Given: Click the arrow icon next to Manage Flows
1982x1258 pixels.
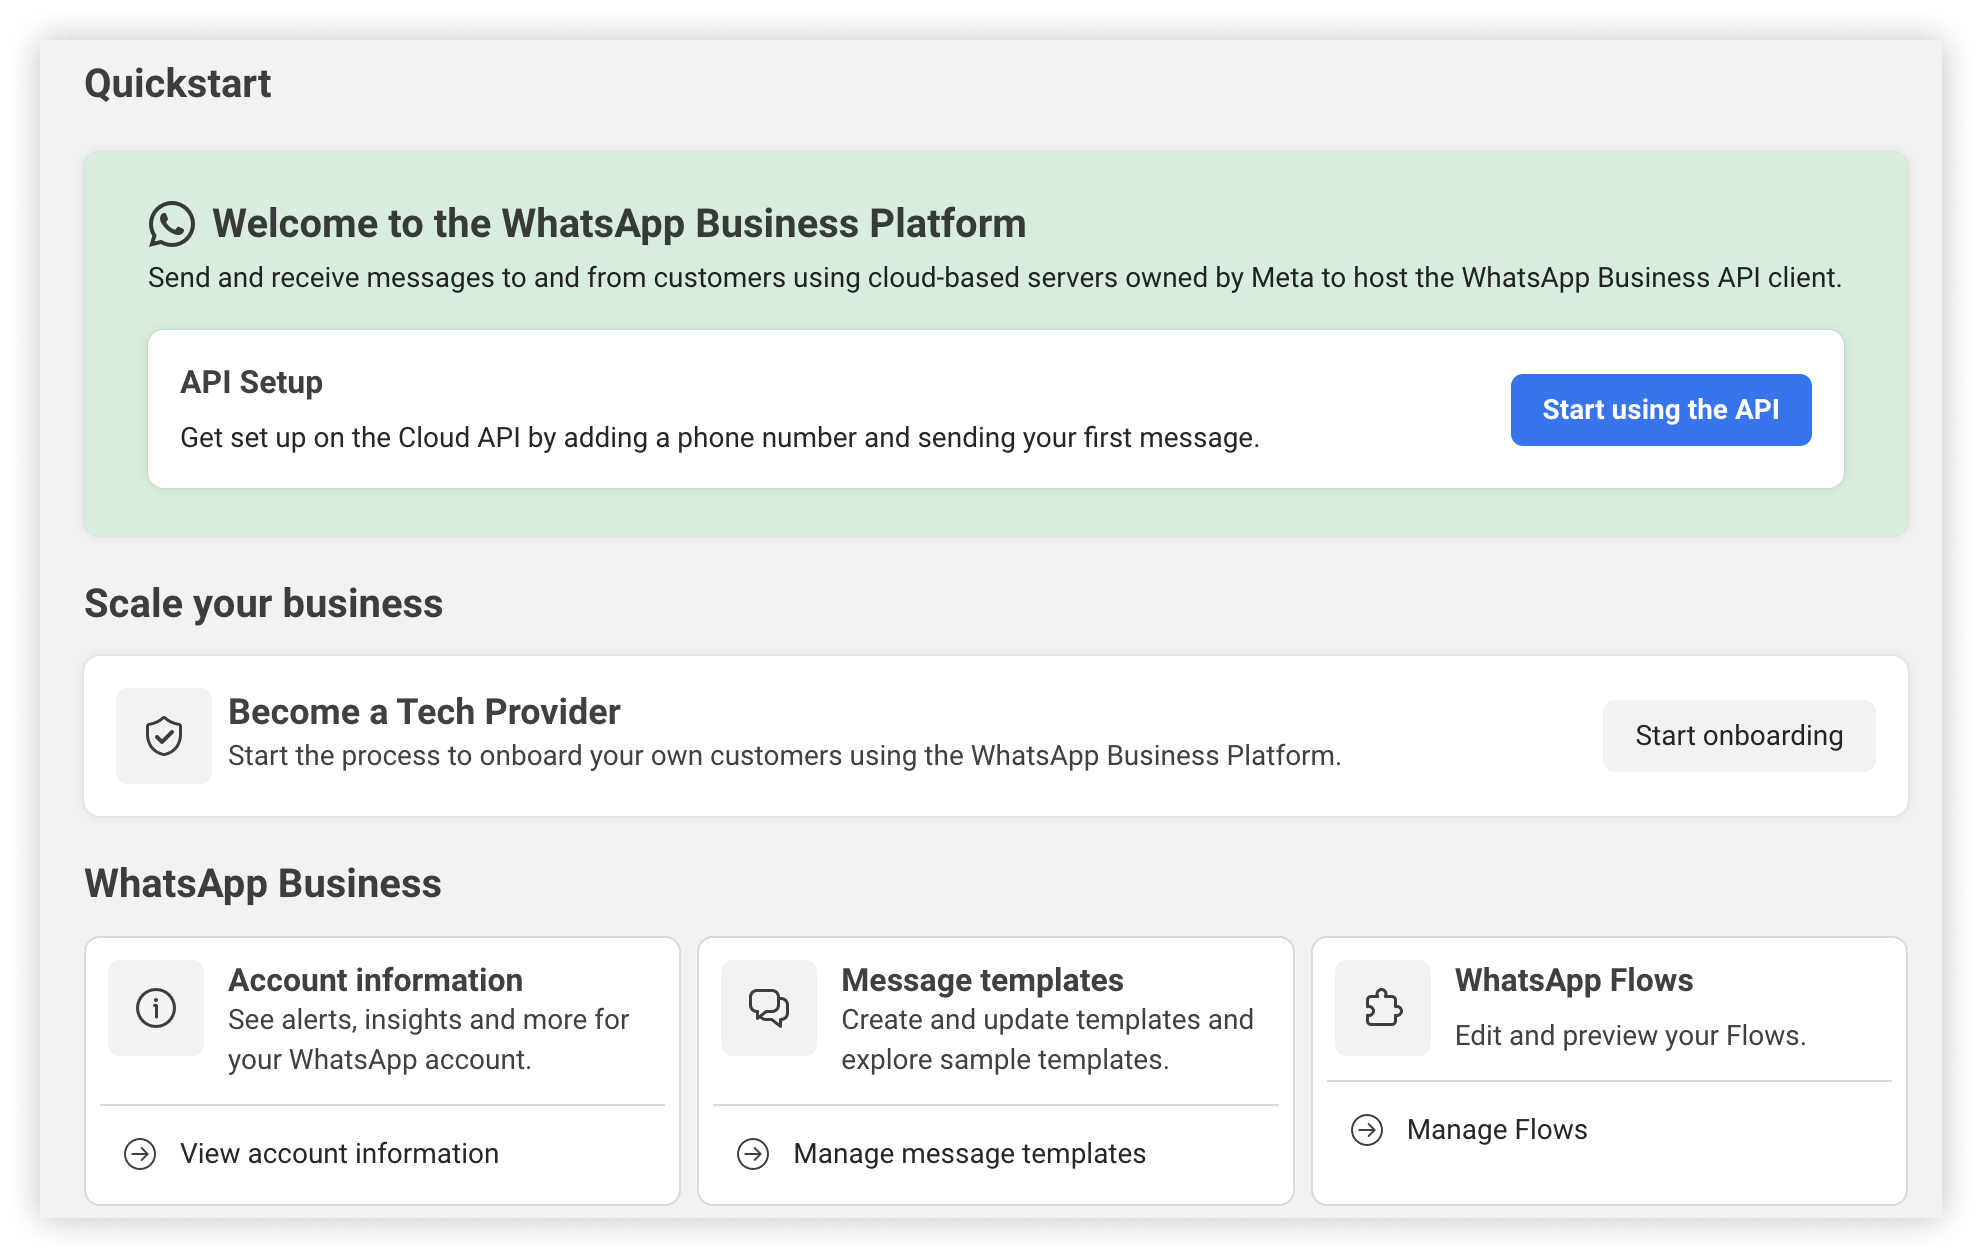Looking at the screenshot, I should [x=1366, y=1129].
